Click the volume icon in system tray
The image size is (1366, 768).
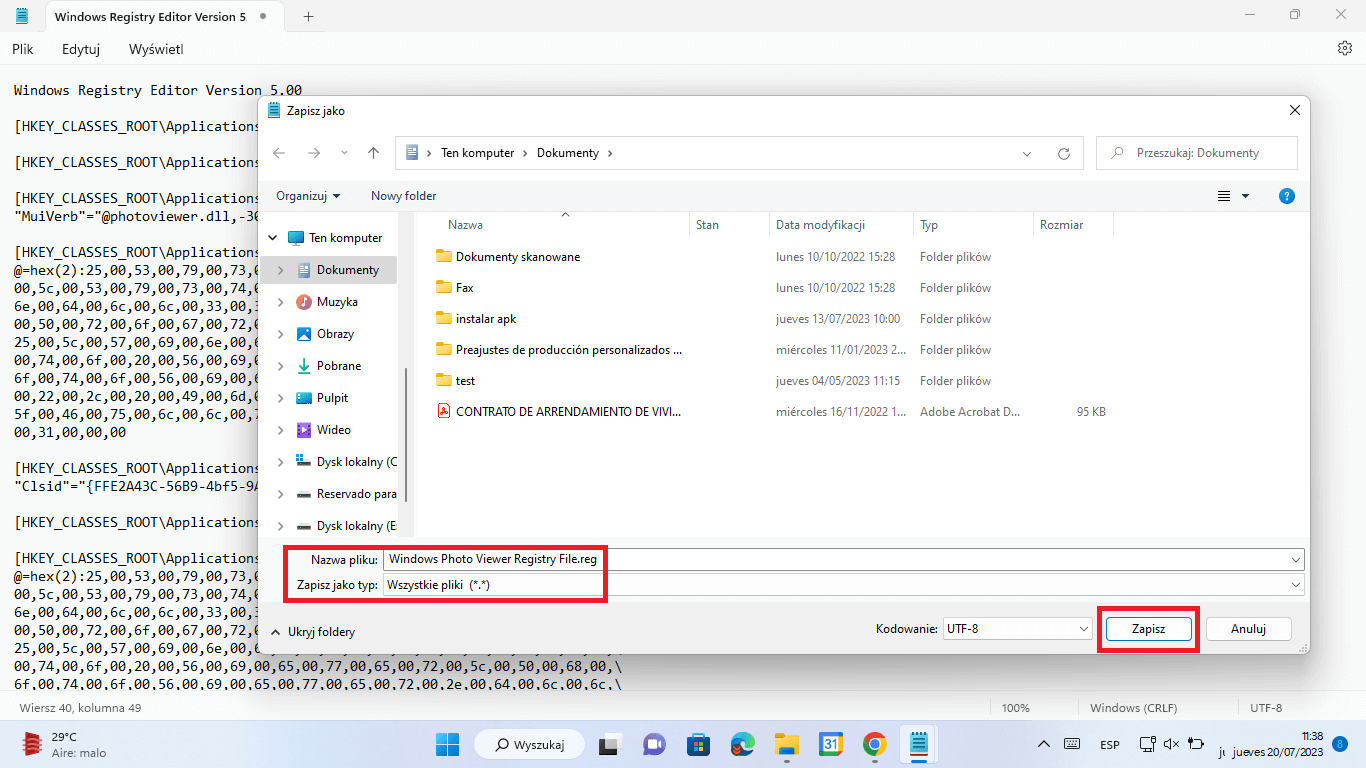[1170, 745]
